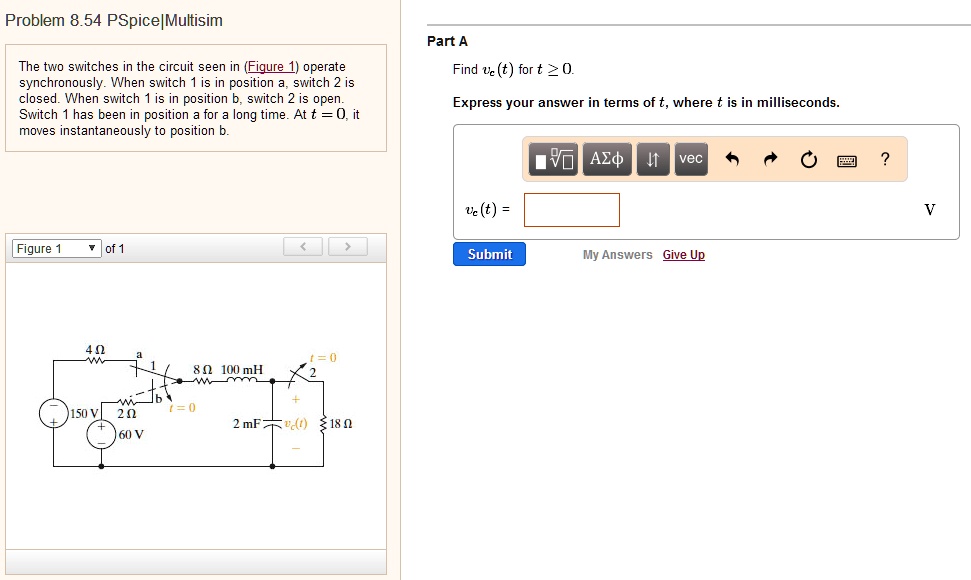Redo the answer input change
The width and height of the screenshot is (971, 580).
[x=770, y=158]
